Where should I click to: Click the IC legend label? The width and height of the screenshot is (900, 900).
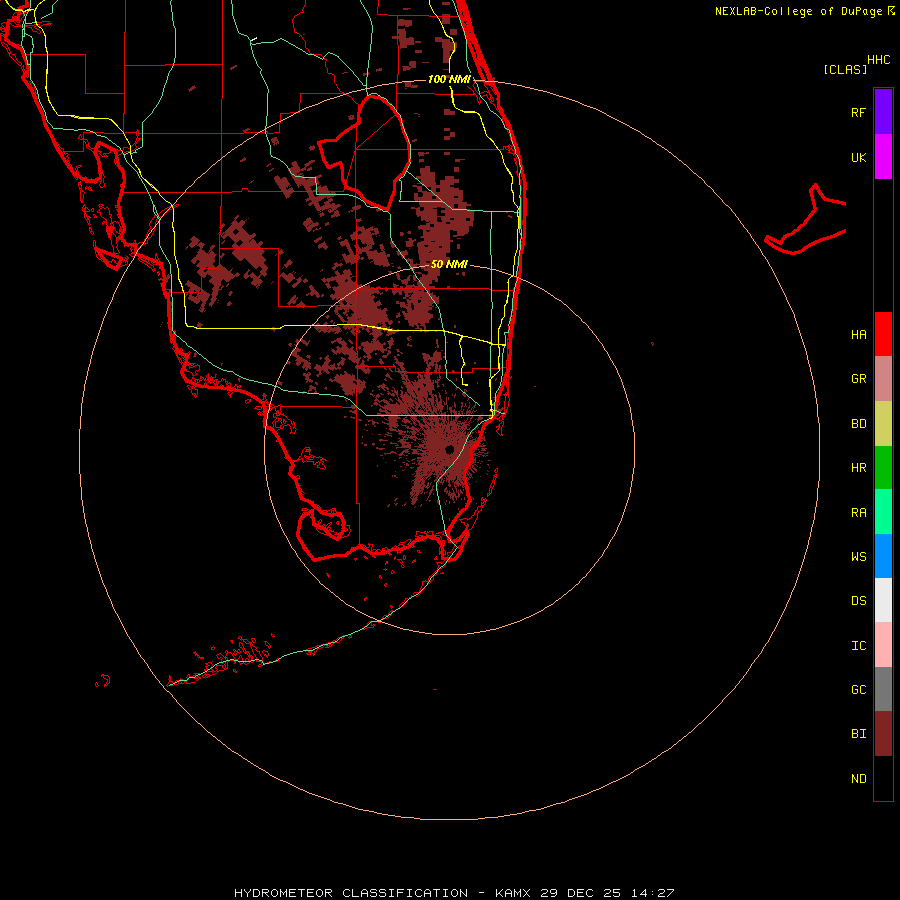pyautogui.click(x=858, y=646)
